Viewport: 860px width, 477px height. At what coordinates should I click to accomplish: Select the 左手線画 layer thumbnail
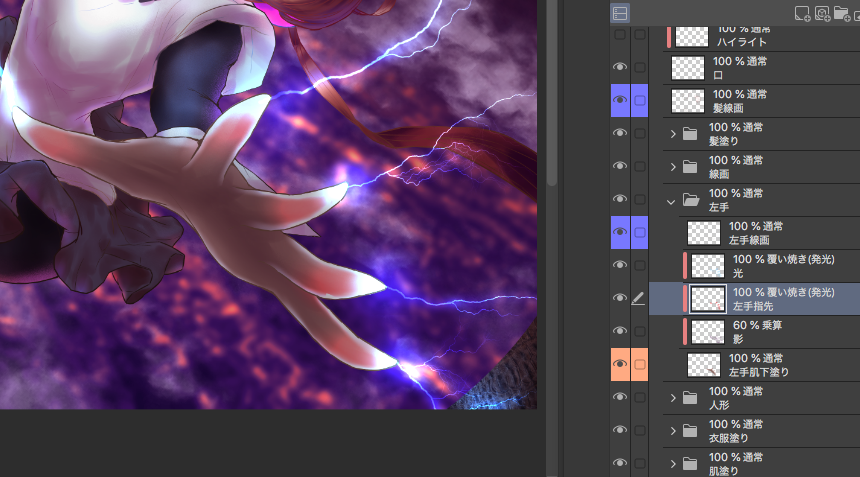[x=704, y=233]
